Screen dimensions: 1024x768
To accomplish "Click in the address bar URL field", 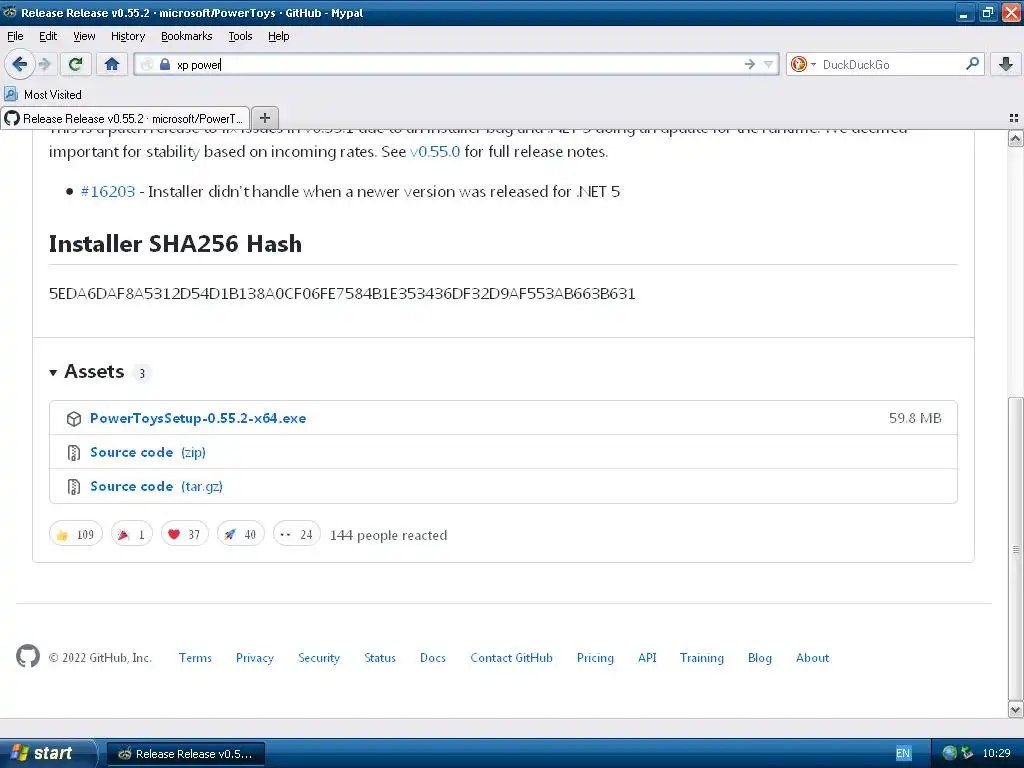I will pos(457,64).
